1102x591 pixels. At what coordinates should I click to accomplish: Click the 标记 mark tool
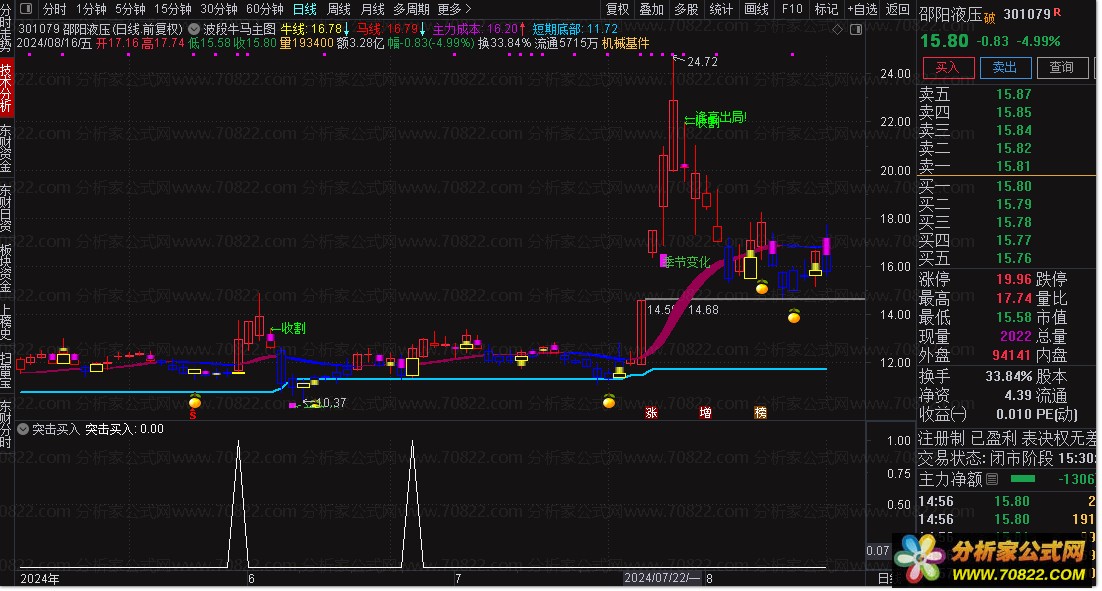(826, 9)
